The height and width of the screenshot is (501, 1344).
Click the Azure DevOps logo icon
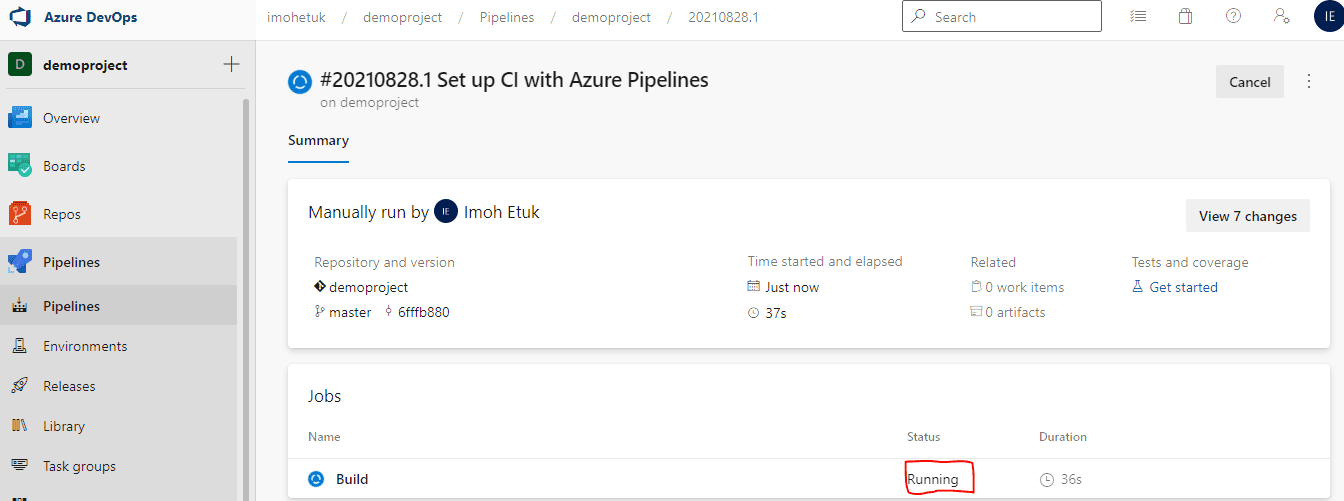[x=20, y=18]
